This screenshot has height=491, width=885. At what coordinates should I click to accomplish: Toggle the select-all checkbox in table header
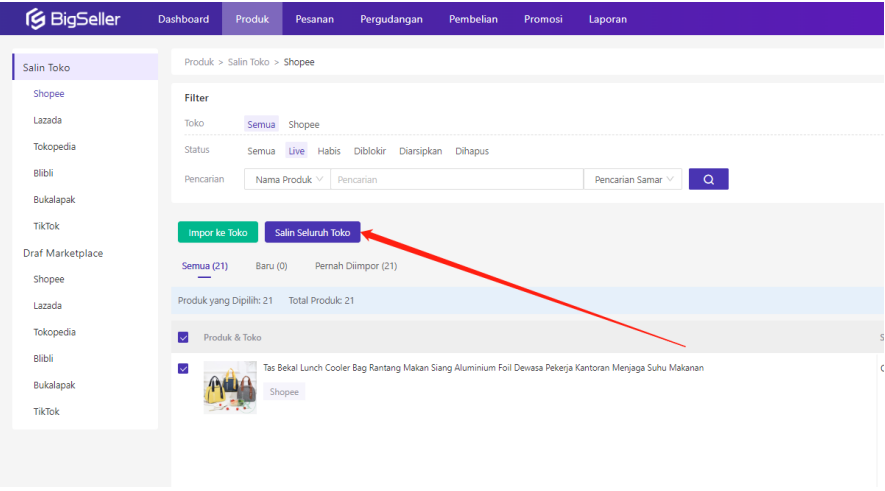pyautogui.click(x=183, y=337)
